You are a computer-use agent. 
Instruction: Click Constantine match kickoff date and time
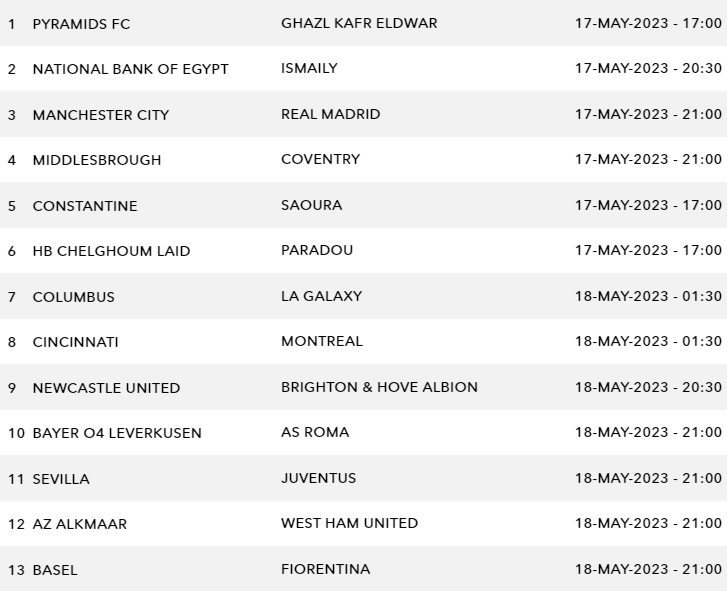[647, 205]
